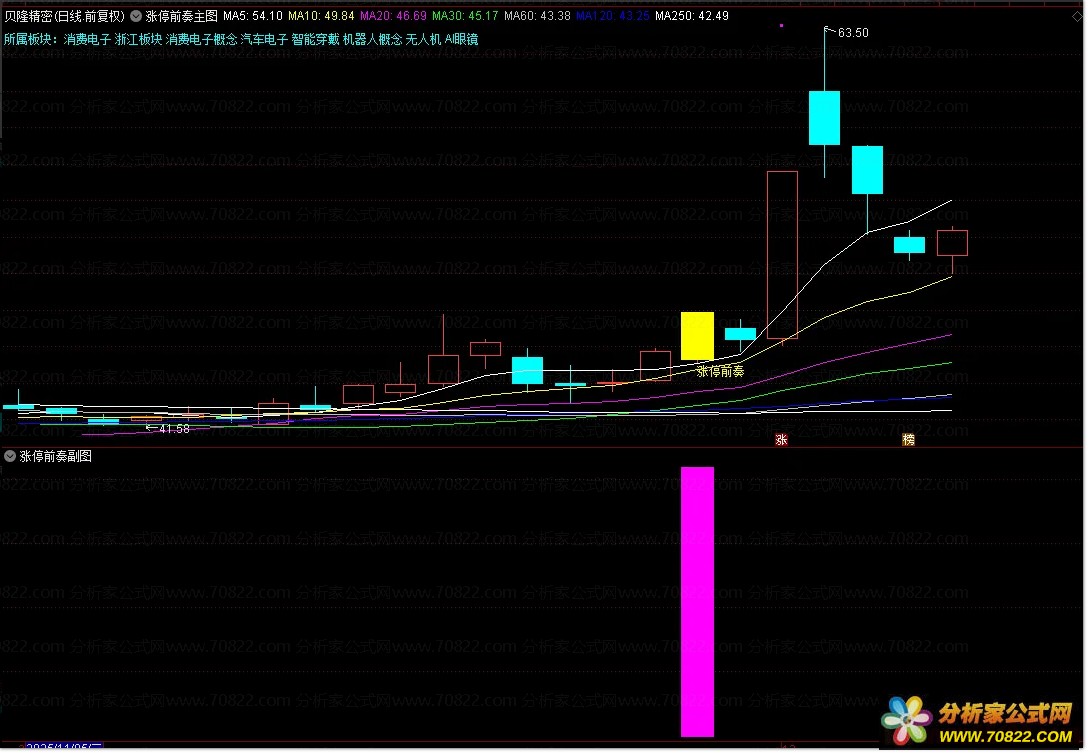Image resolution: width=1089 pixels, height=753 pixels.
Task: Open the 涨停前奏主图 indicator dropdown icon
Action: pos(136,16)
